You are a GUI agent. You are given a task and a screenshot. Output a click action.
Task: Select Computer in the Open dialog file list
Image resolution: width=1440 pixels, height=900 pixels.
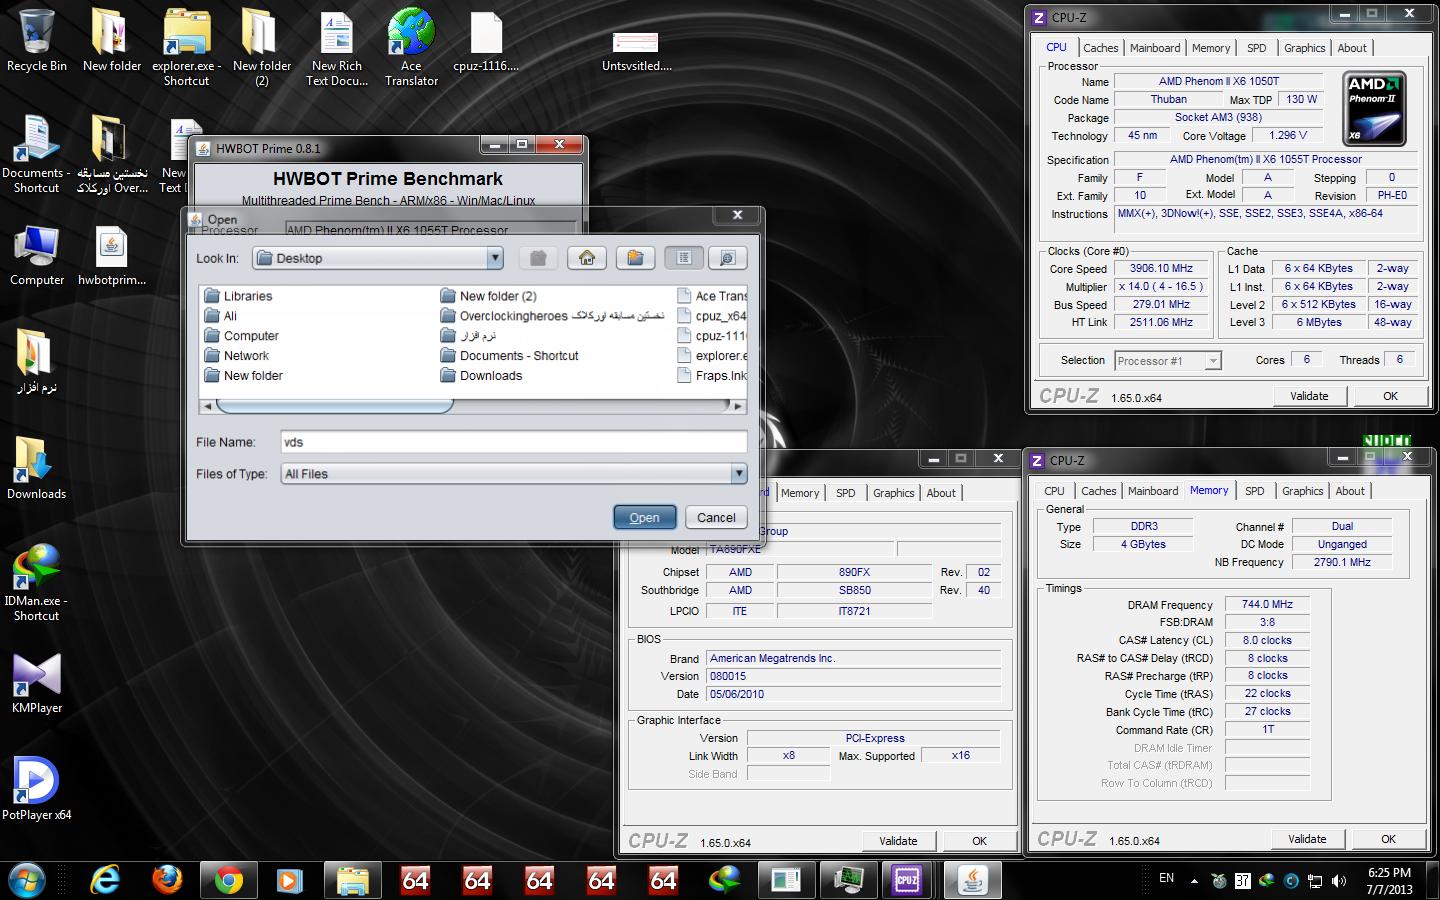tap(241, 336)
